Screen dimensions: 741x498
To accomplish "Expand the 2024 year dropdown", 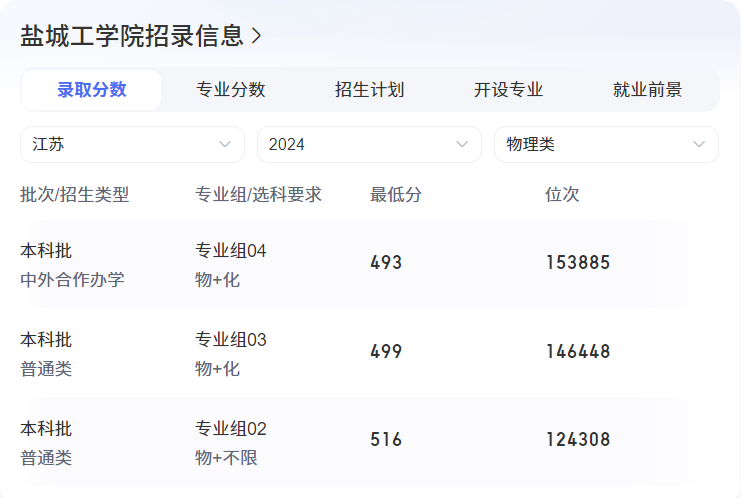I will (x=369, y=145).
